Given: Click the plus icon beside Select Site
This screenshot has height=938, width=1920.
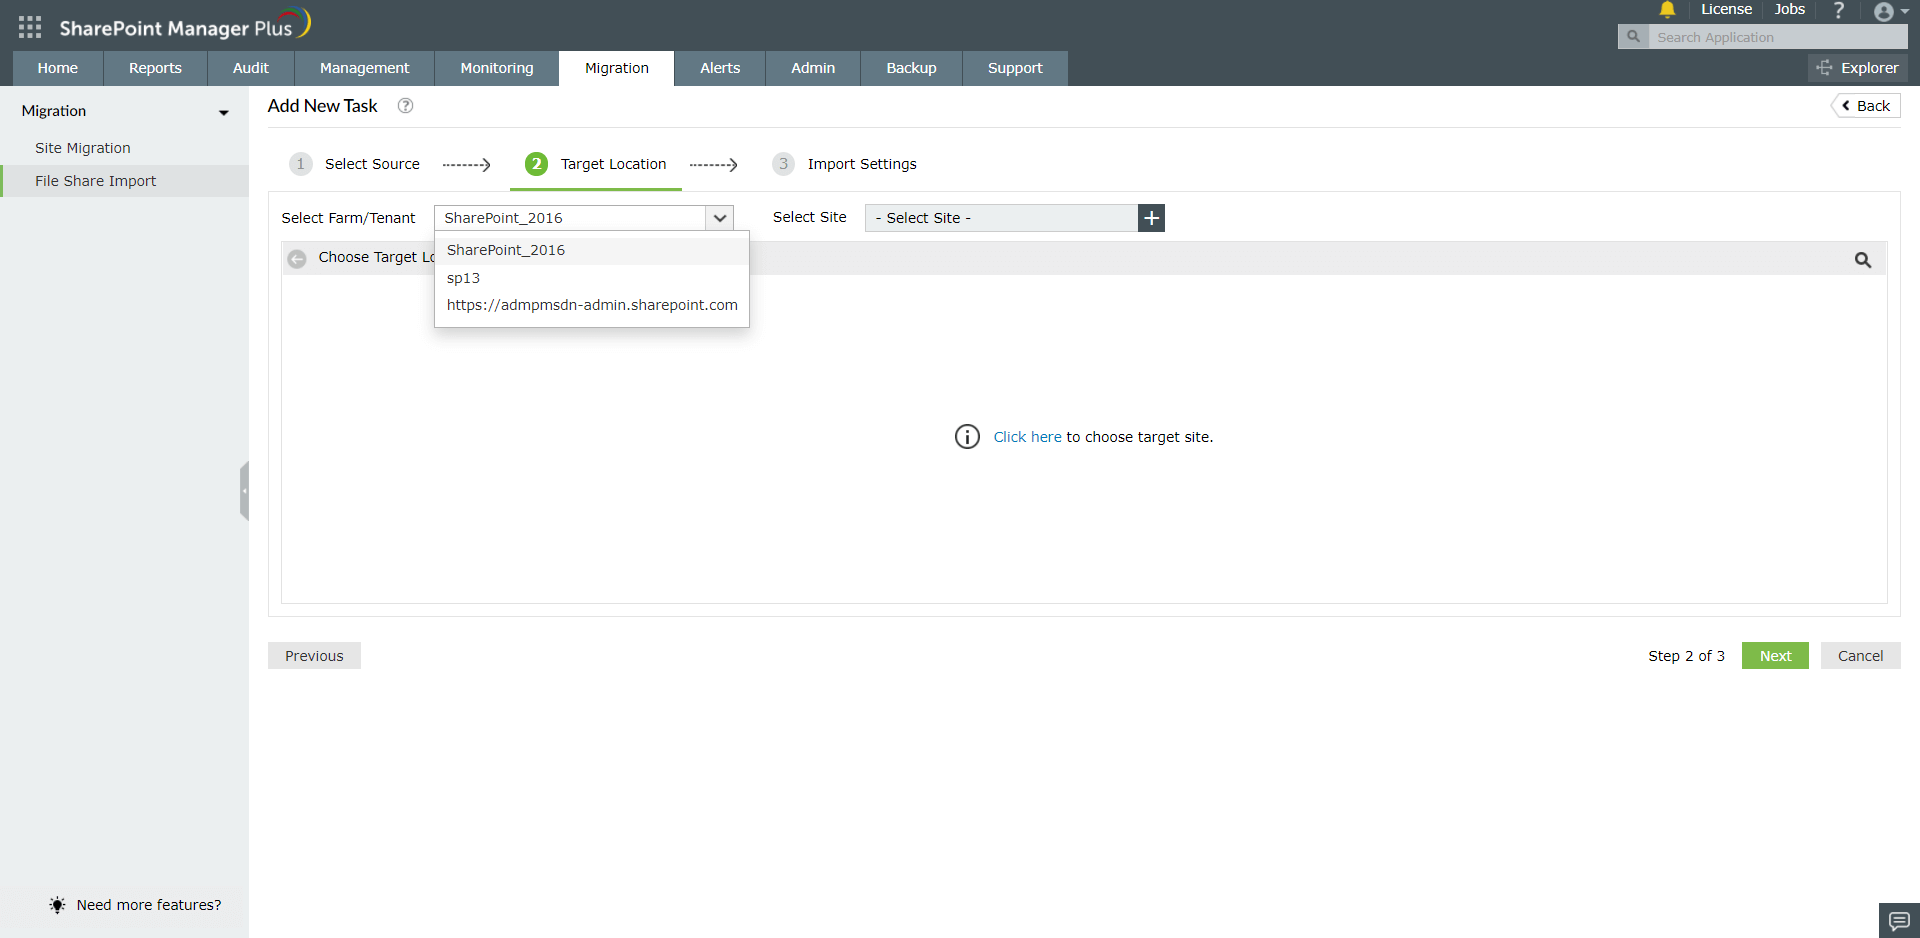Looking at the screenshot, I should [1151, 218].
